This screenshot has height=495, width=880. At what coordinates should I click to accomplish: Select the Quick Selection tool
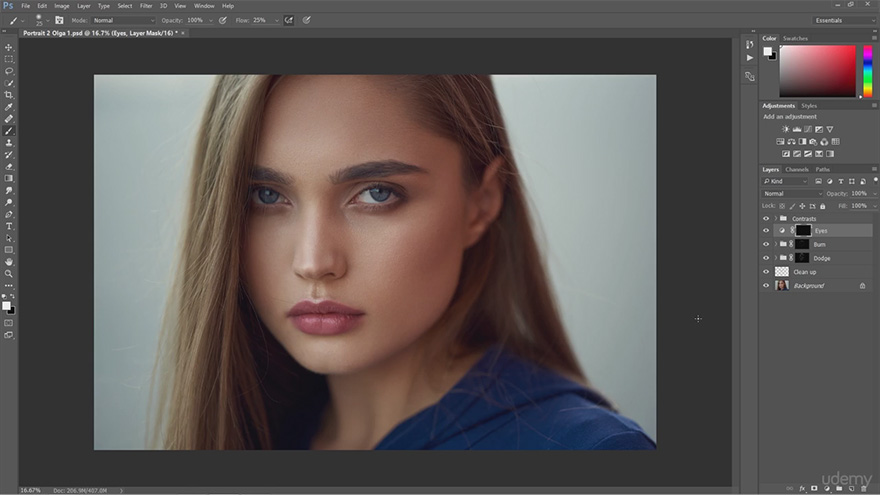(x=8, y=84)
